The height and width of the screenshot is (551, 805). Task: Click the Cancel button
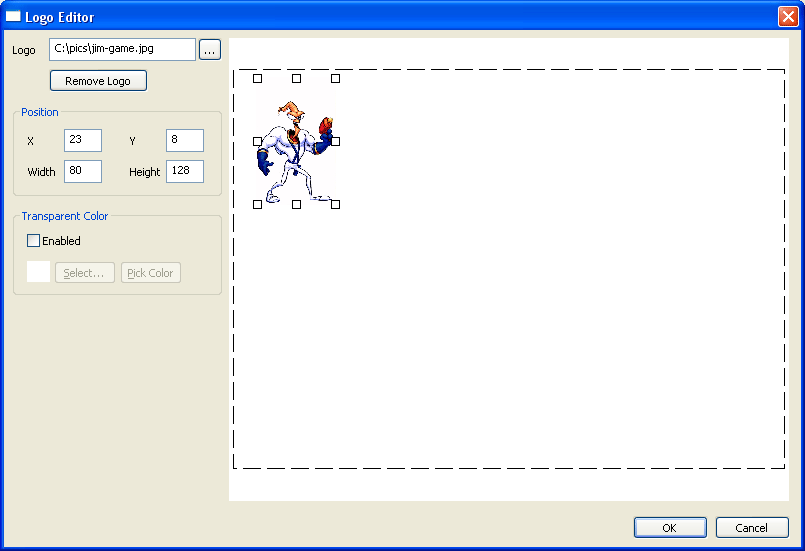752,527
